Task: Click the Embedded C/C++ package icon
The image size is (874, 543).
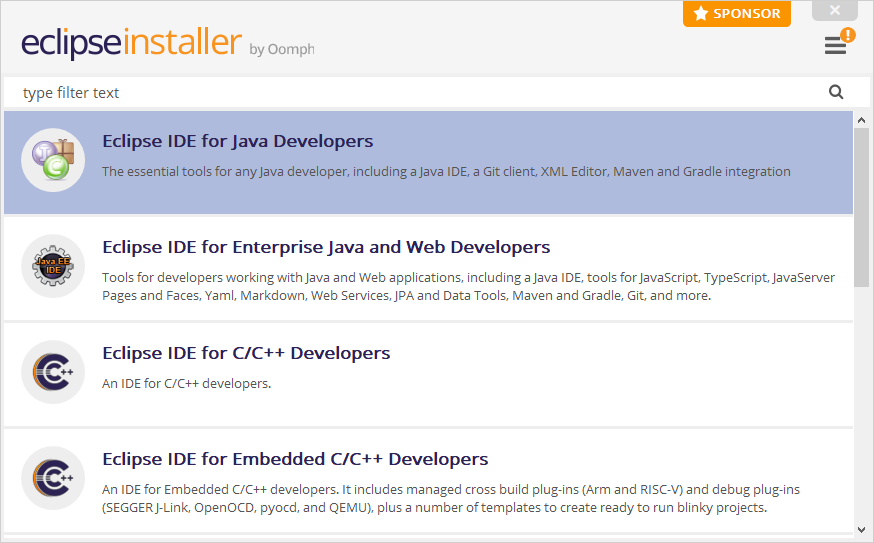Action: pyautogui.click(x=53, y=478)
